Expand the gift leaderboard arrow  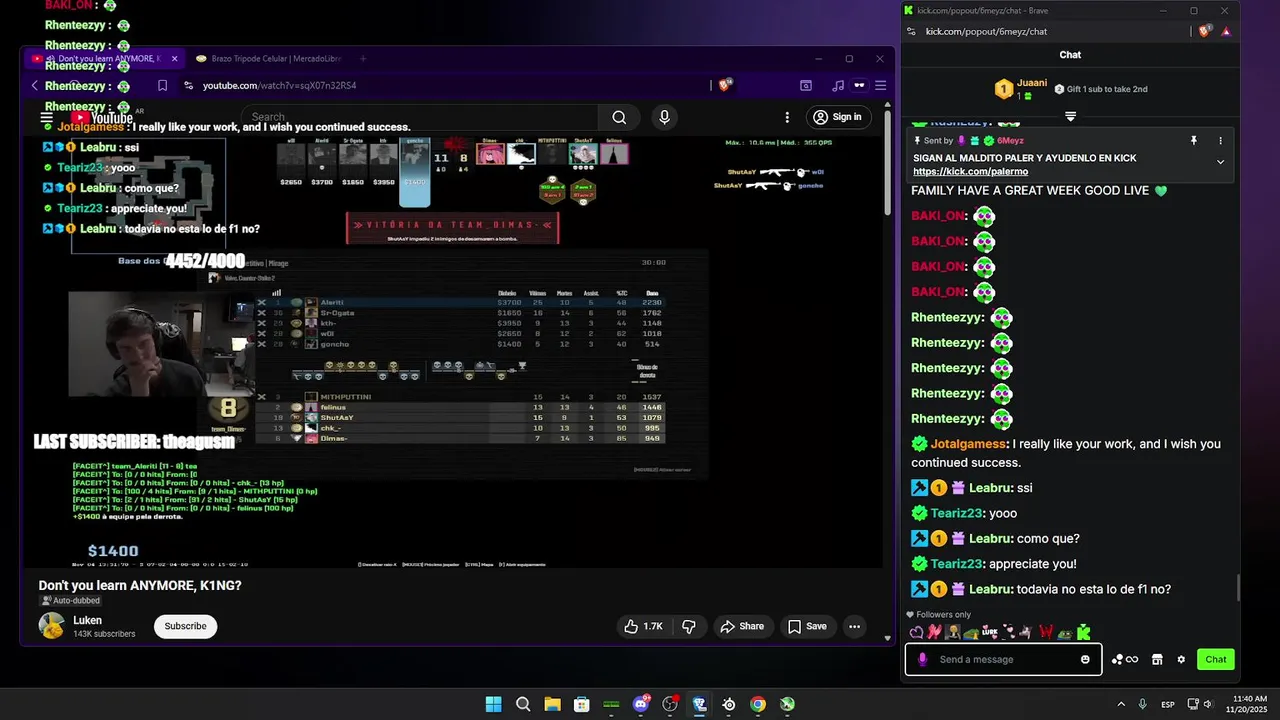coord(1070,116)
